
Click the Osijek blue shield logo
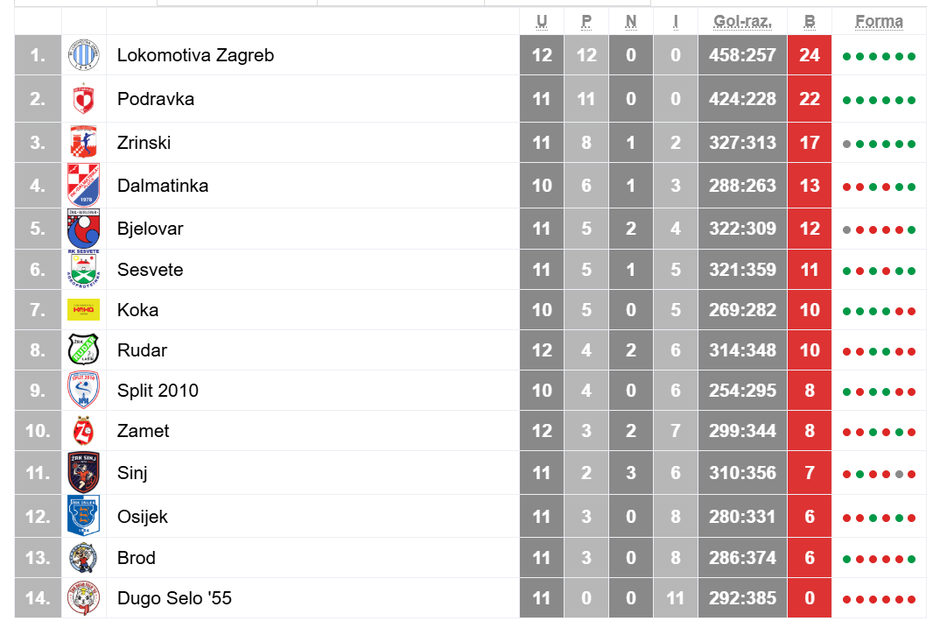pos(83,516)
